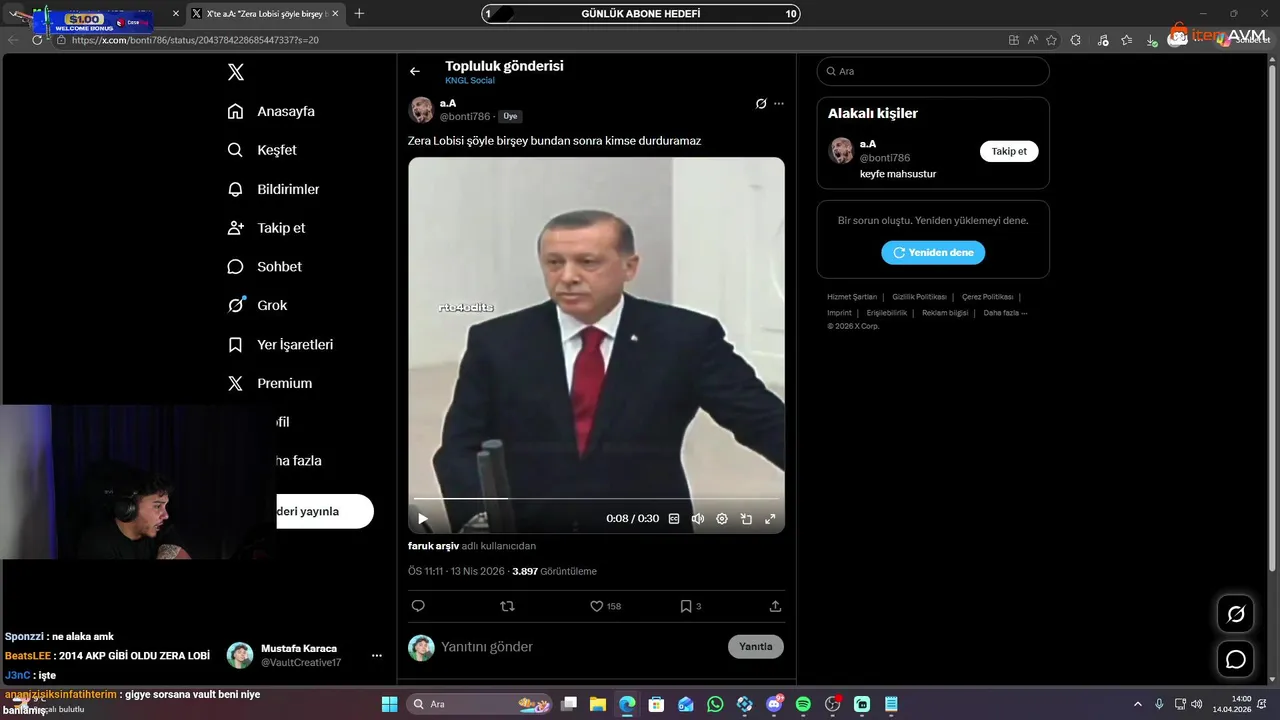Open video playback settings gear

click(x=722, y=518)
